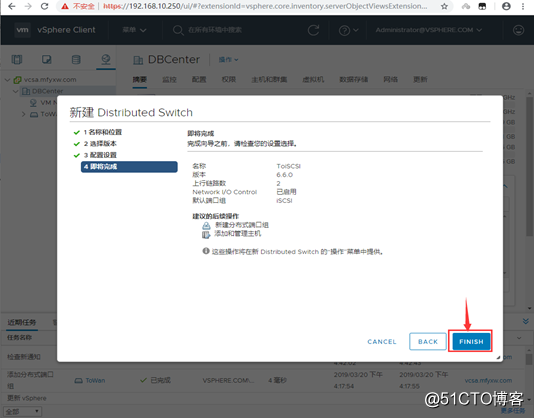Image resolution: width=534 pixels, height=418 pixels.
Task: Switch to Hosts and Clusters view icon
Action: coord(17,60)
